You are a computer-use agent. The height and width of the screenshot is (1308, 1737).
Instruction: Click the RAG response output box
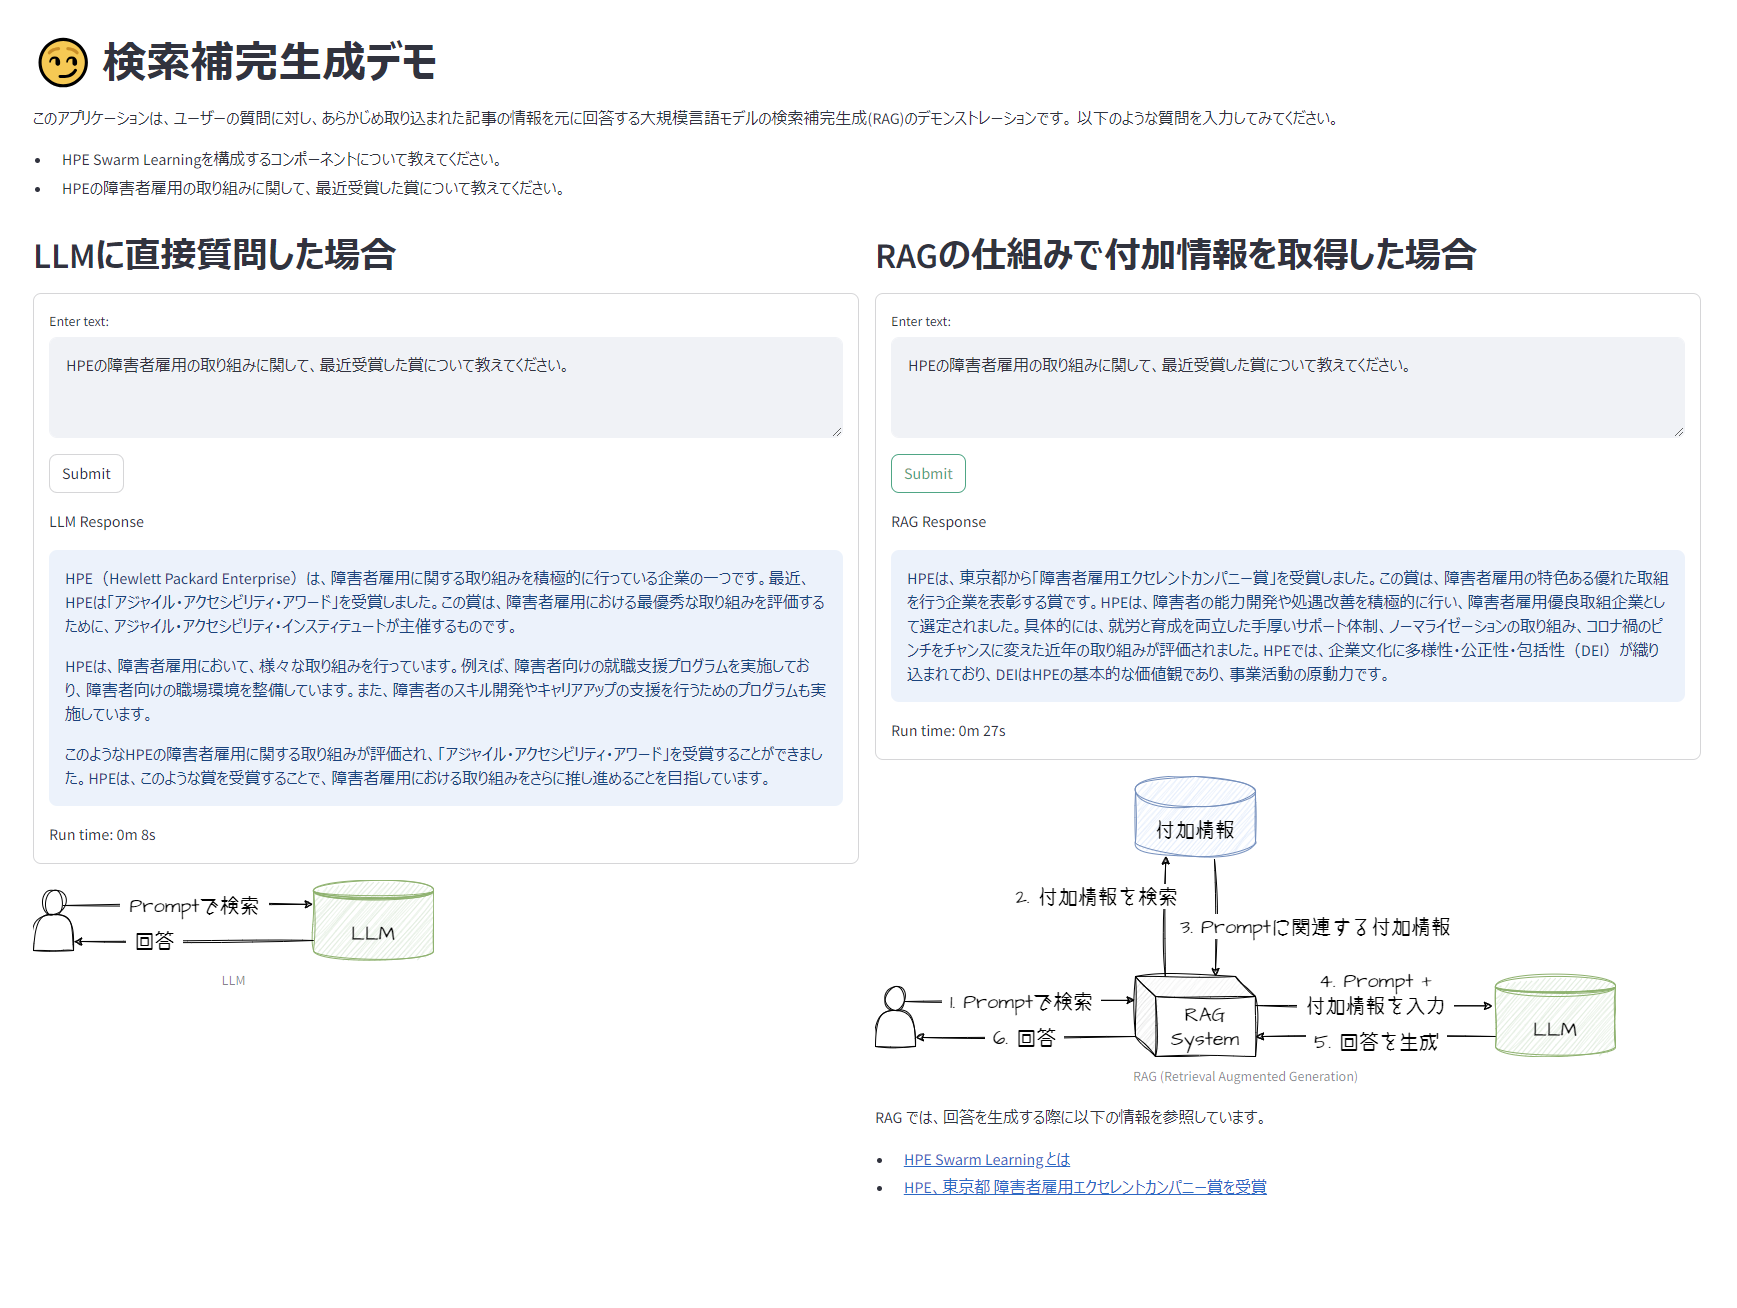(1288, 626)
